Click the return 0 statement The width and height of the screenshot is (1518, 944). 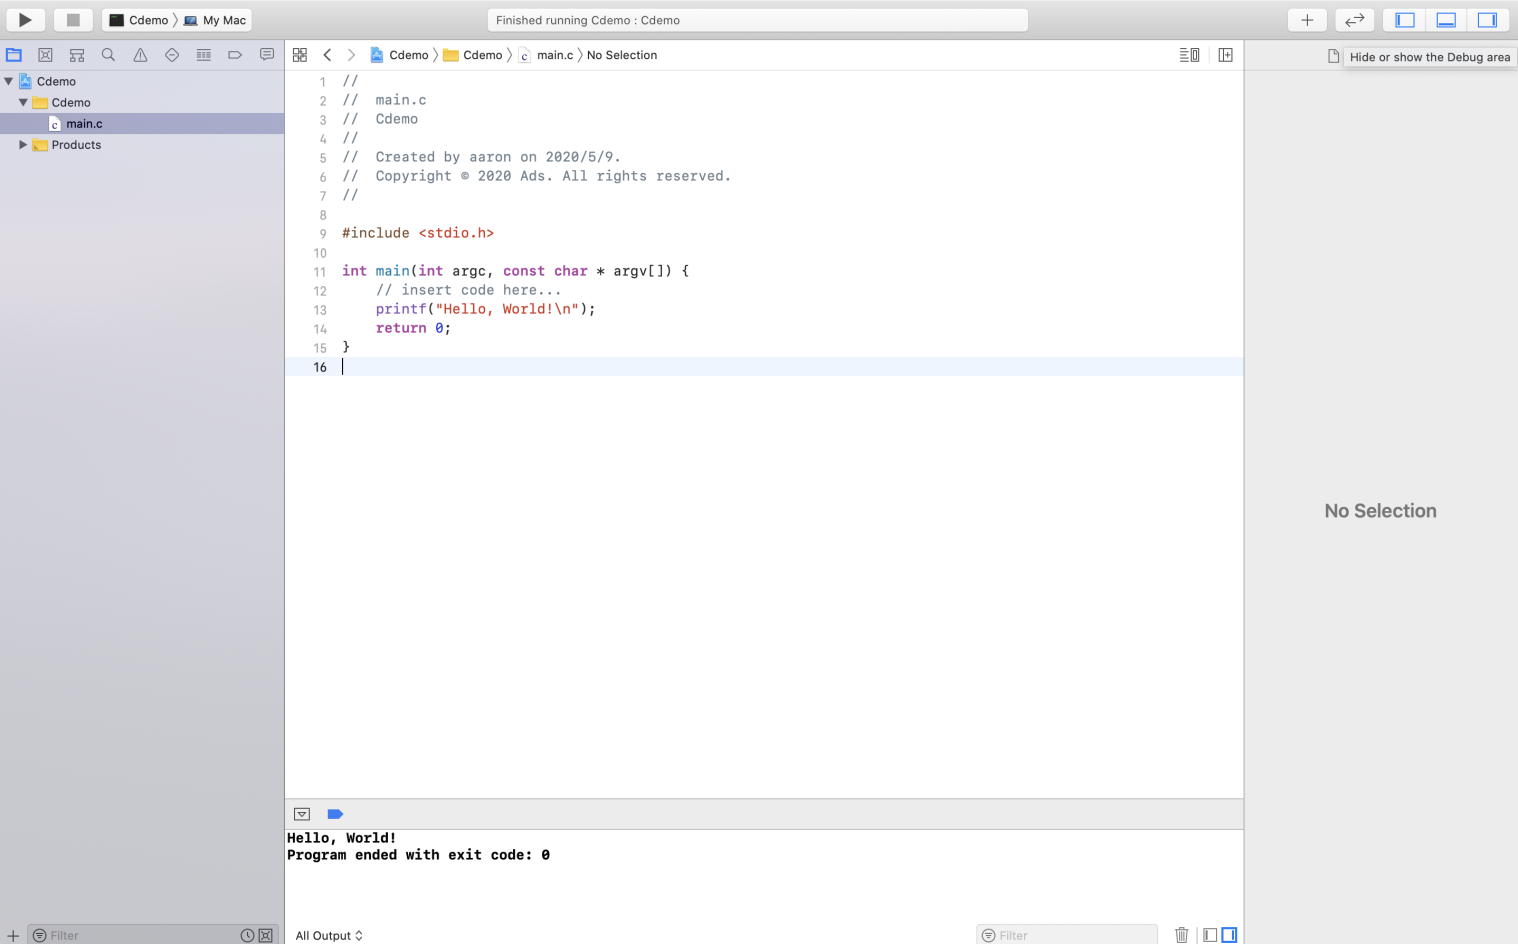click(x=413, y=328)
